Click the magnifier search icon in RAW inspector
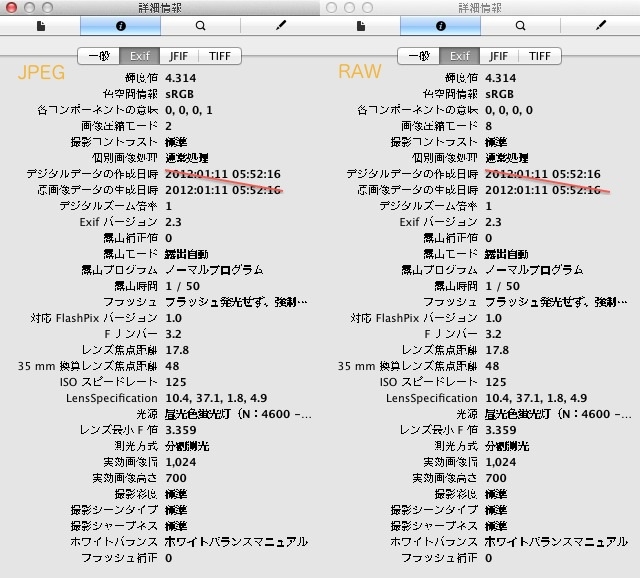This screenshot has width=640, height=578. [x=520, y=26]
